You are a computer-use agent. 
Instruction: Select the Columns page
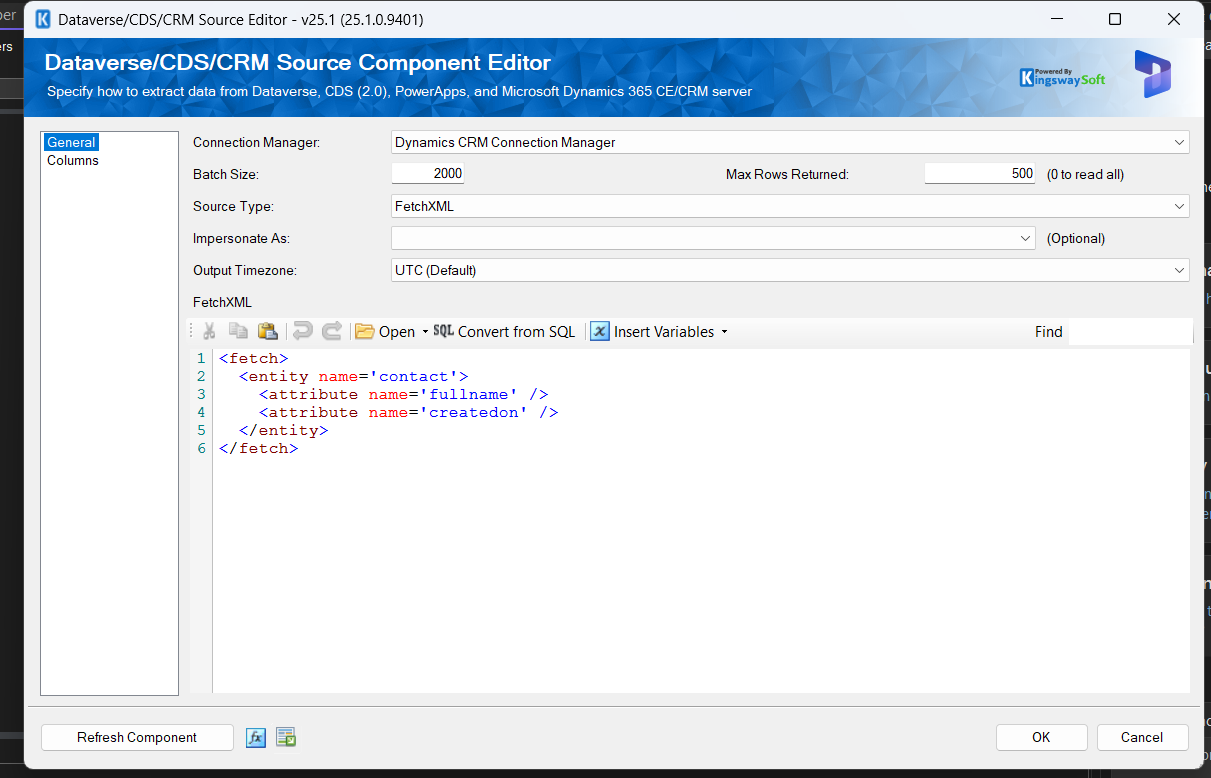[x=73, y=160]
